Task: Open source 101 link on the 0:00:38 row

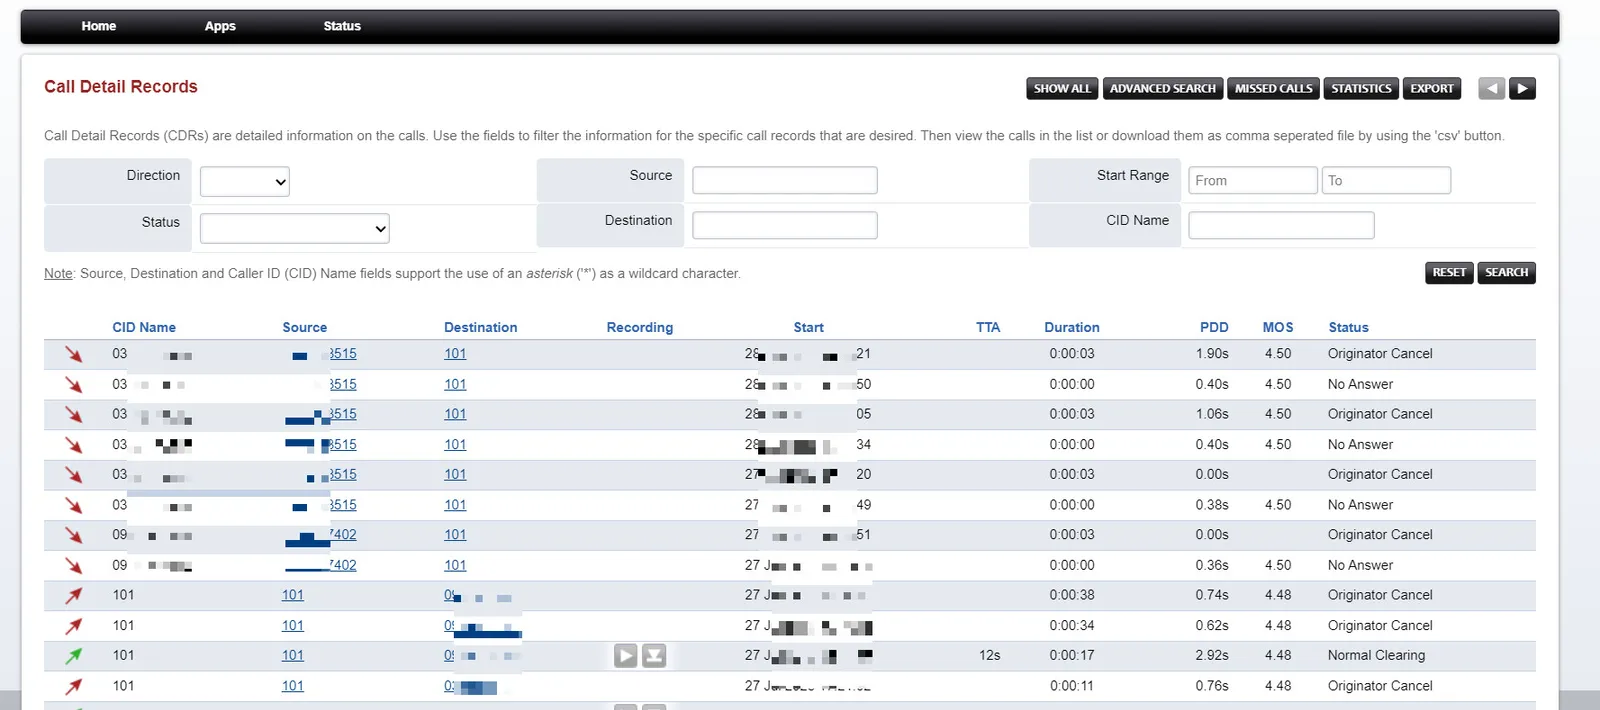Action: [x=292, y=595]
